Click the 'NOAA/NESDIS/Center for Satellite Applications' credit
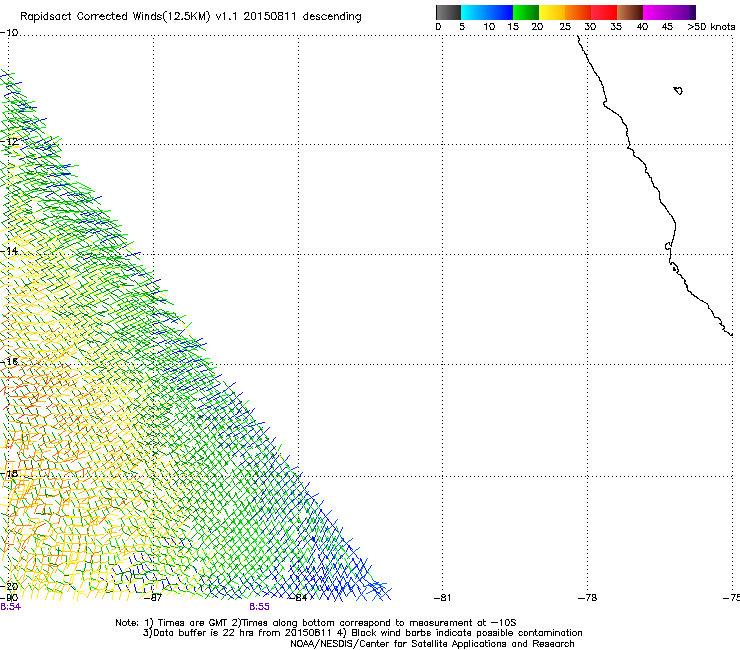The image size is (740, 650). pos(432,644)
